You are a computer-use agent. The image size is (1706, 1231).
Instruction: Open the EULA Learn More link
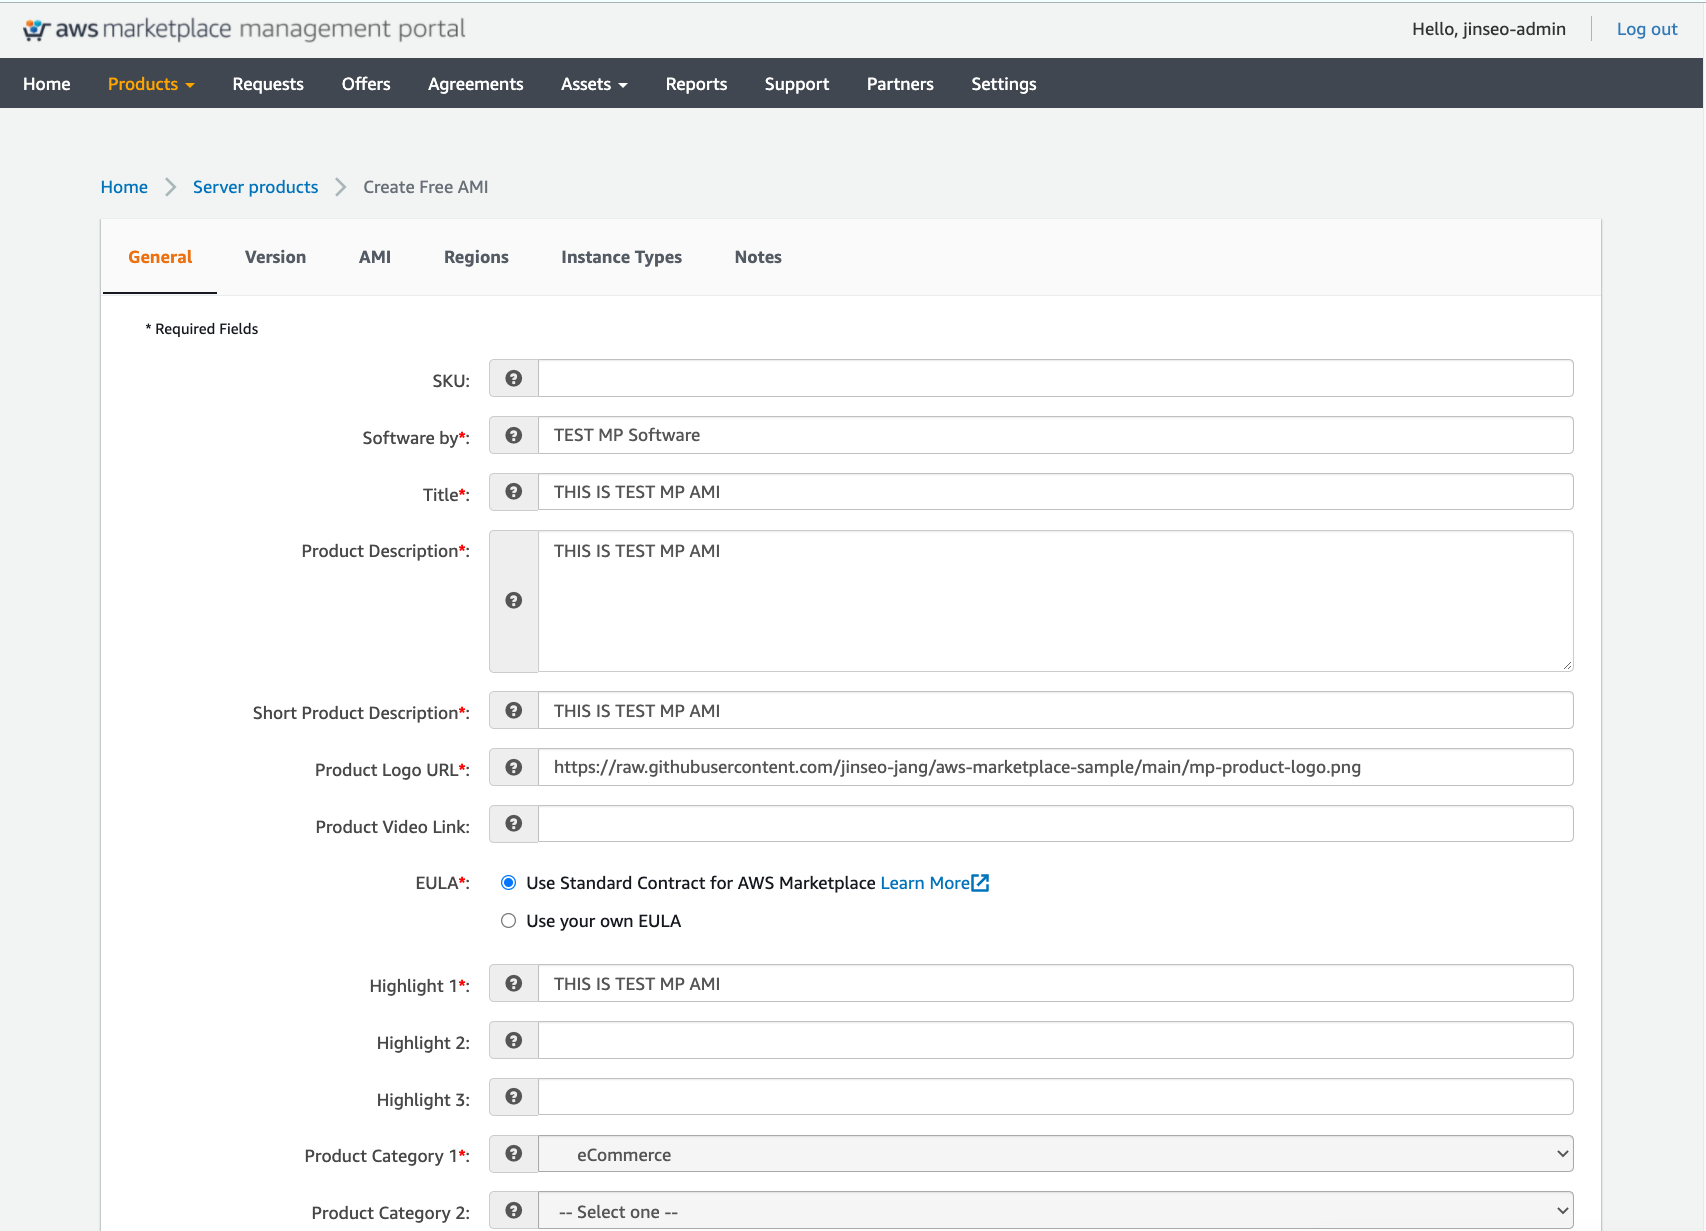tap(925, 883)
